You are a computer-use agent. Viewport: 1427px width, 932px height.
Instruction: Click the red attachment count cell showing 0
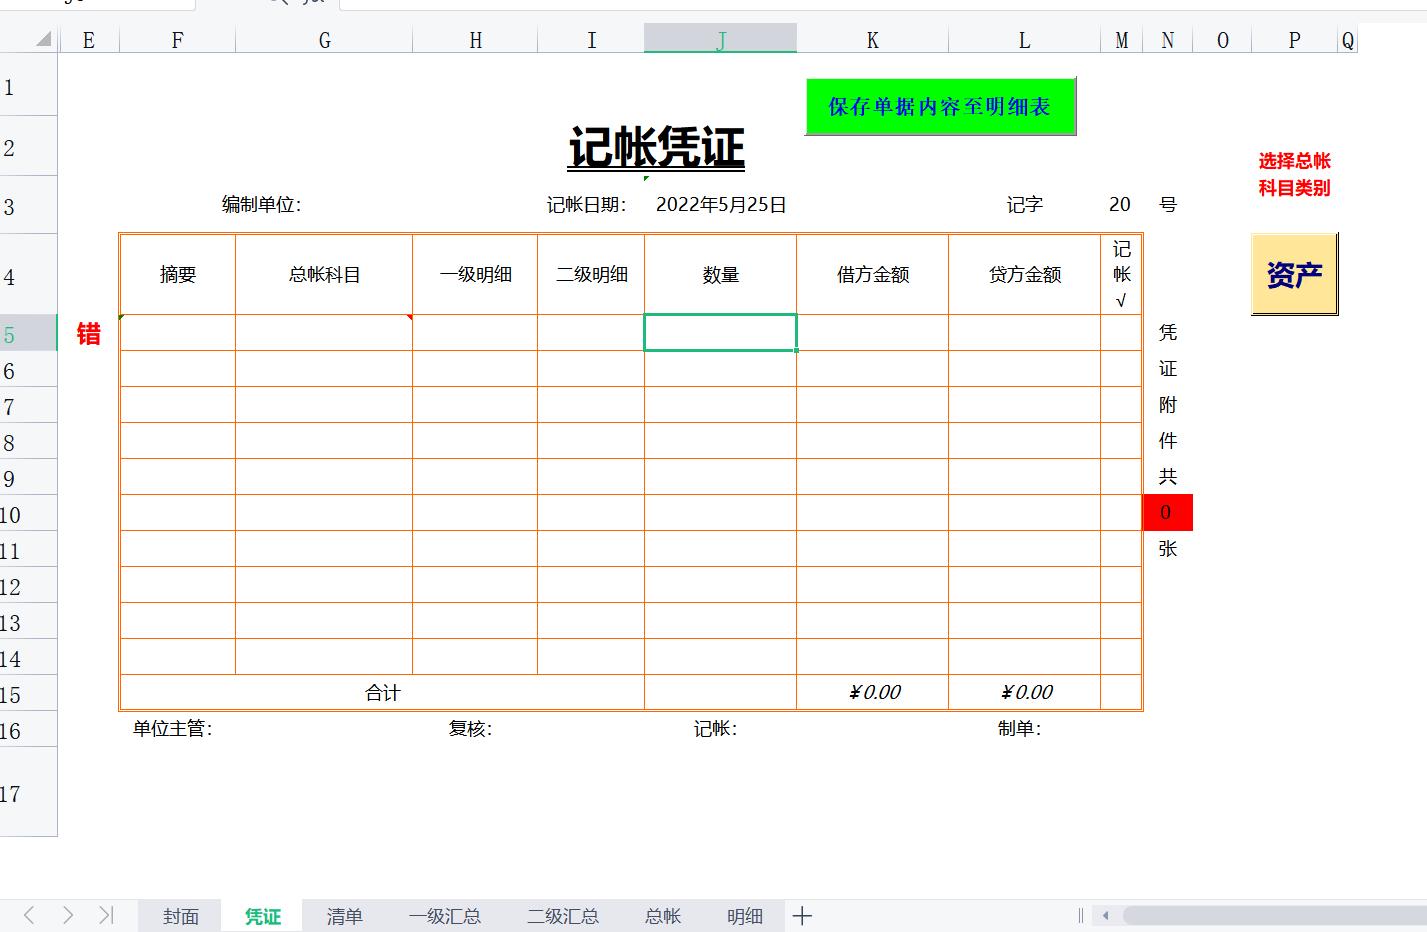tap(1167, 512)
